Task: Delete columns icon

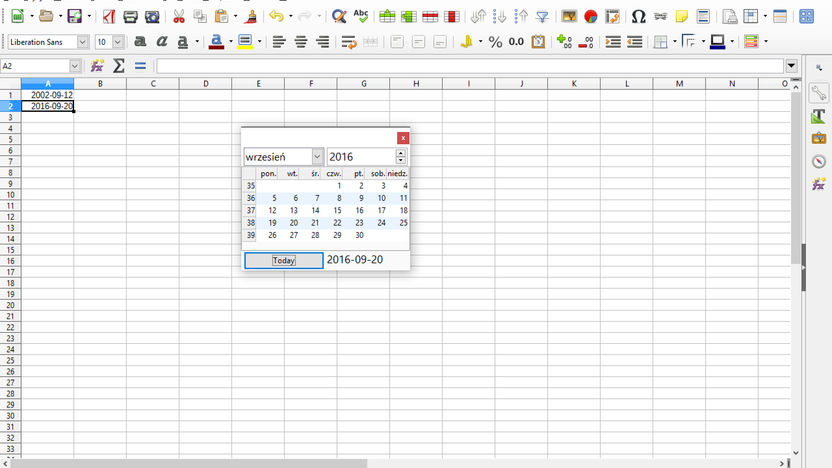Action: tap(452, 16)
